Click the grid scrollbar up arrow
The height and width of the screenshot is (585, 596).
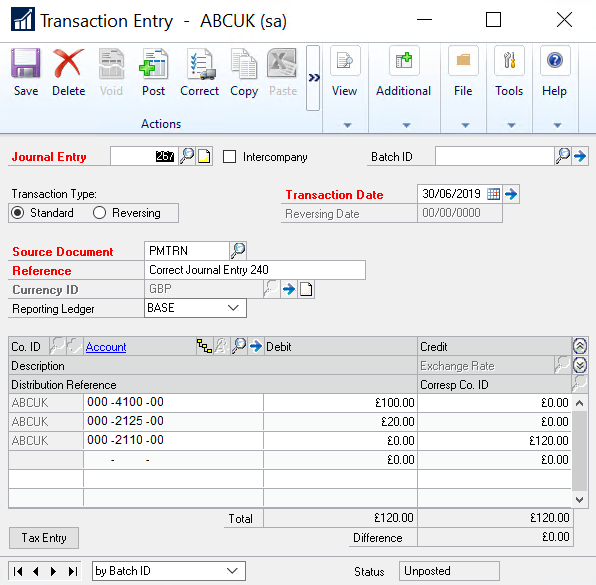[579, 403]
